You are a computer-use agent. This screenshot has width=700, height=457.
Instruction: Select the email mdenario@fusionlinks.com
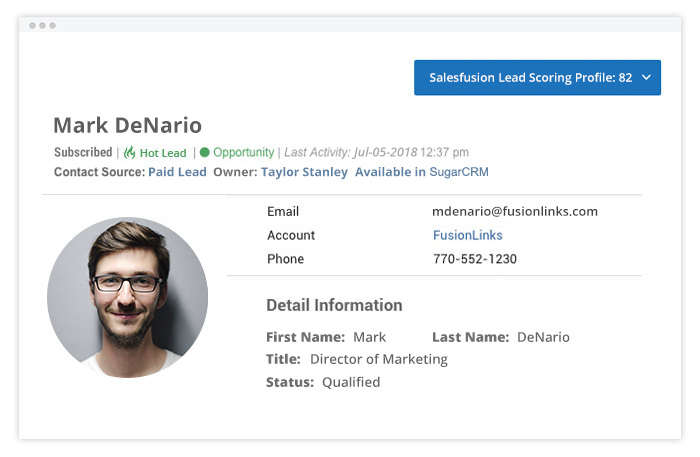coord(515,212)
